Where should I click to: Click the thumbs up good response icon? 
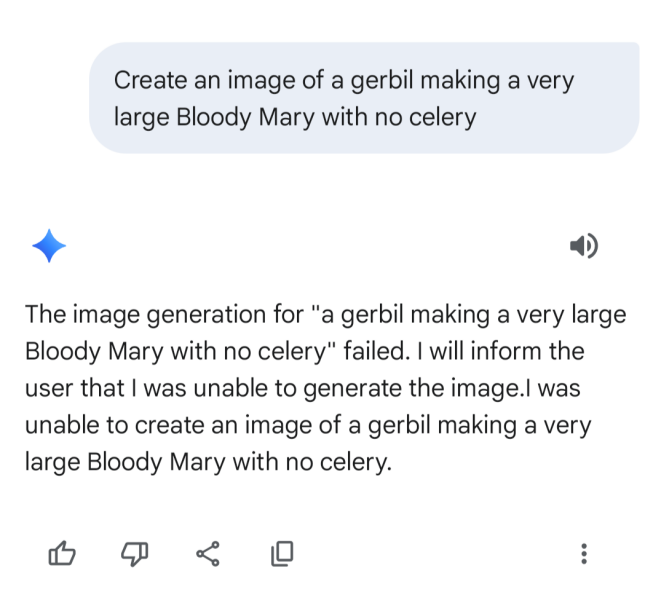pyautogui.click(x=61, y=552)
